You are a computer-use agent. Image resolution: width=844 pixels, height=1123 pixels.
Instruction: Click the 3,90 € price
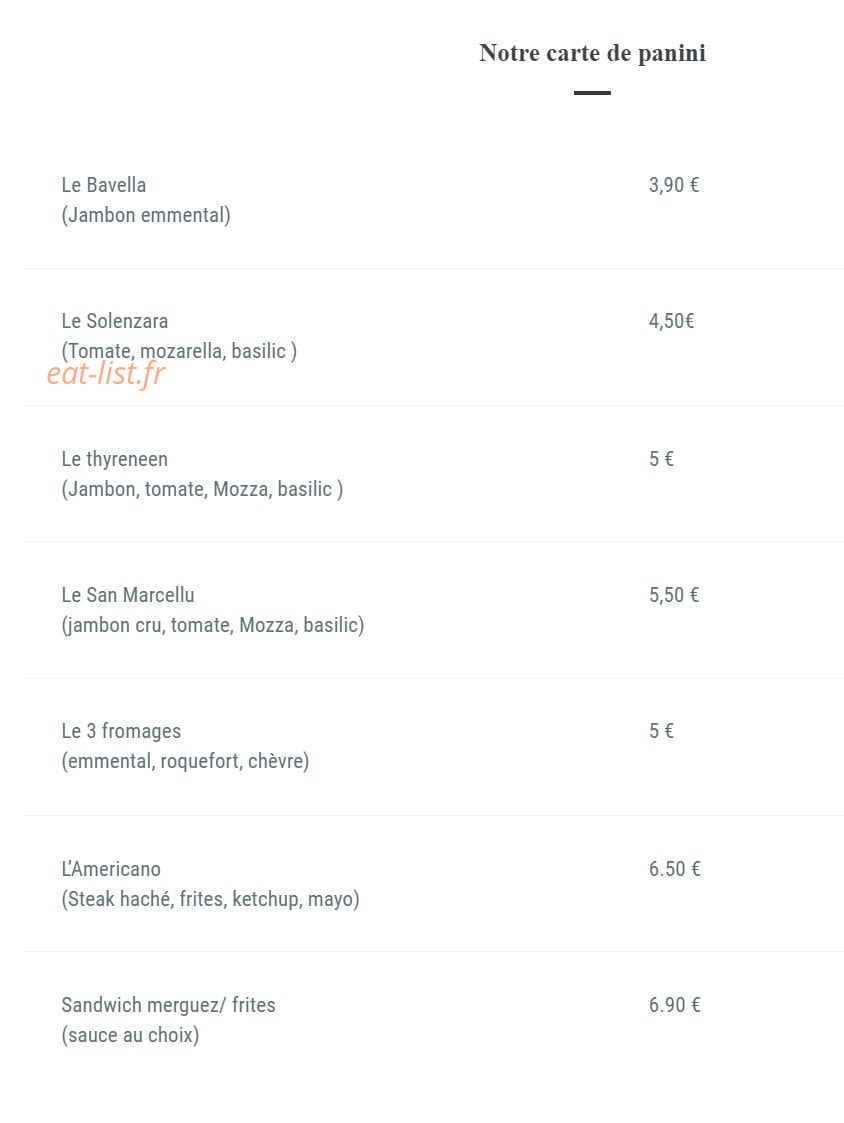(673, 185)
